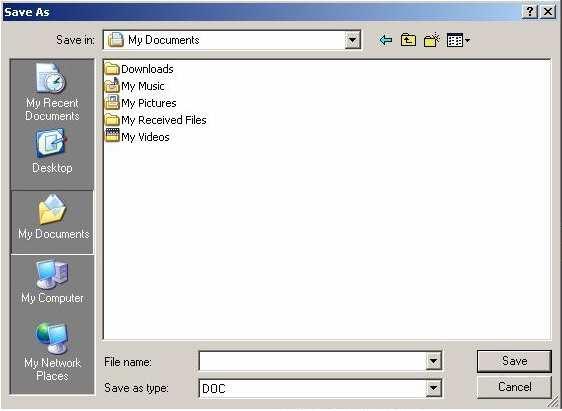Viewport: 562px width, 411px height.
Task: Select the My Music folder
Action: pos(134,86)
